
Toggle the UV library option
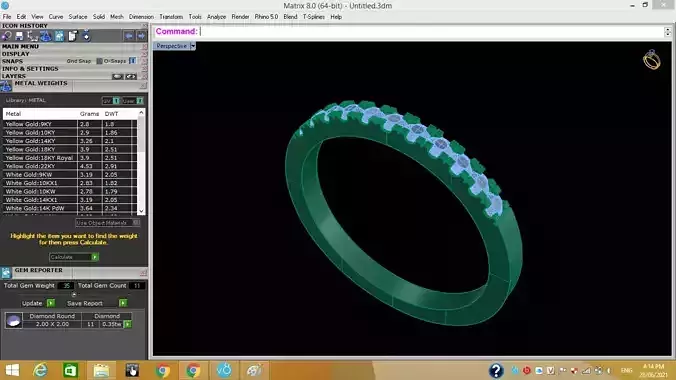(116, 100)
